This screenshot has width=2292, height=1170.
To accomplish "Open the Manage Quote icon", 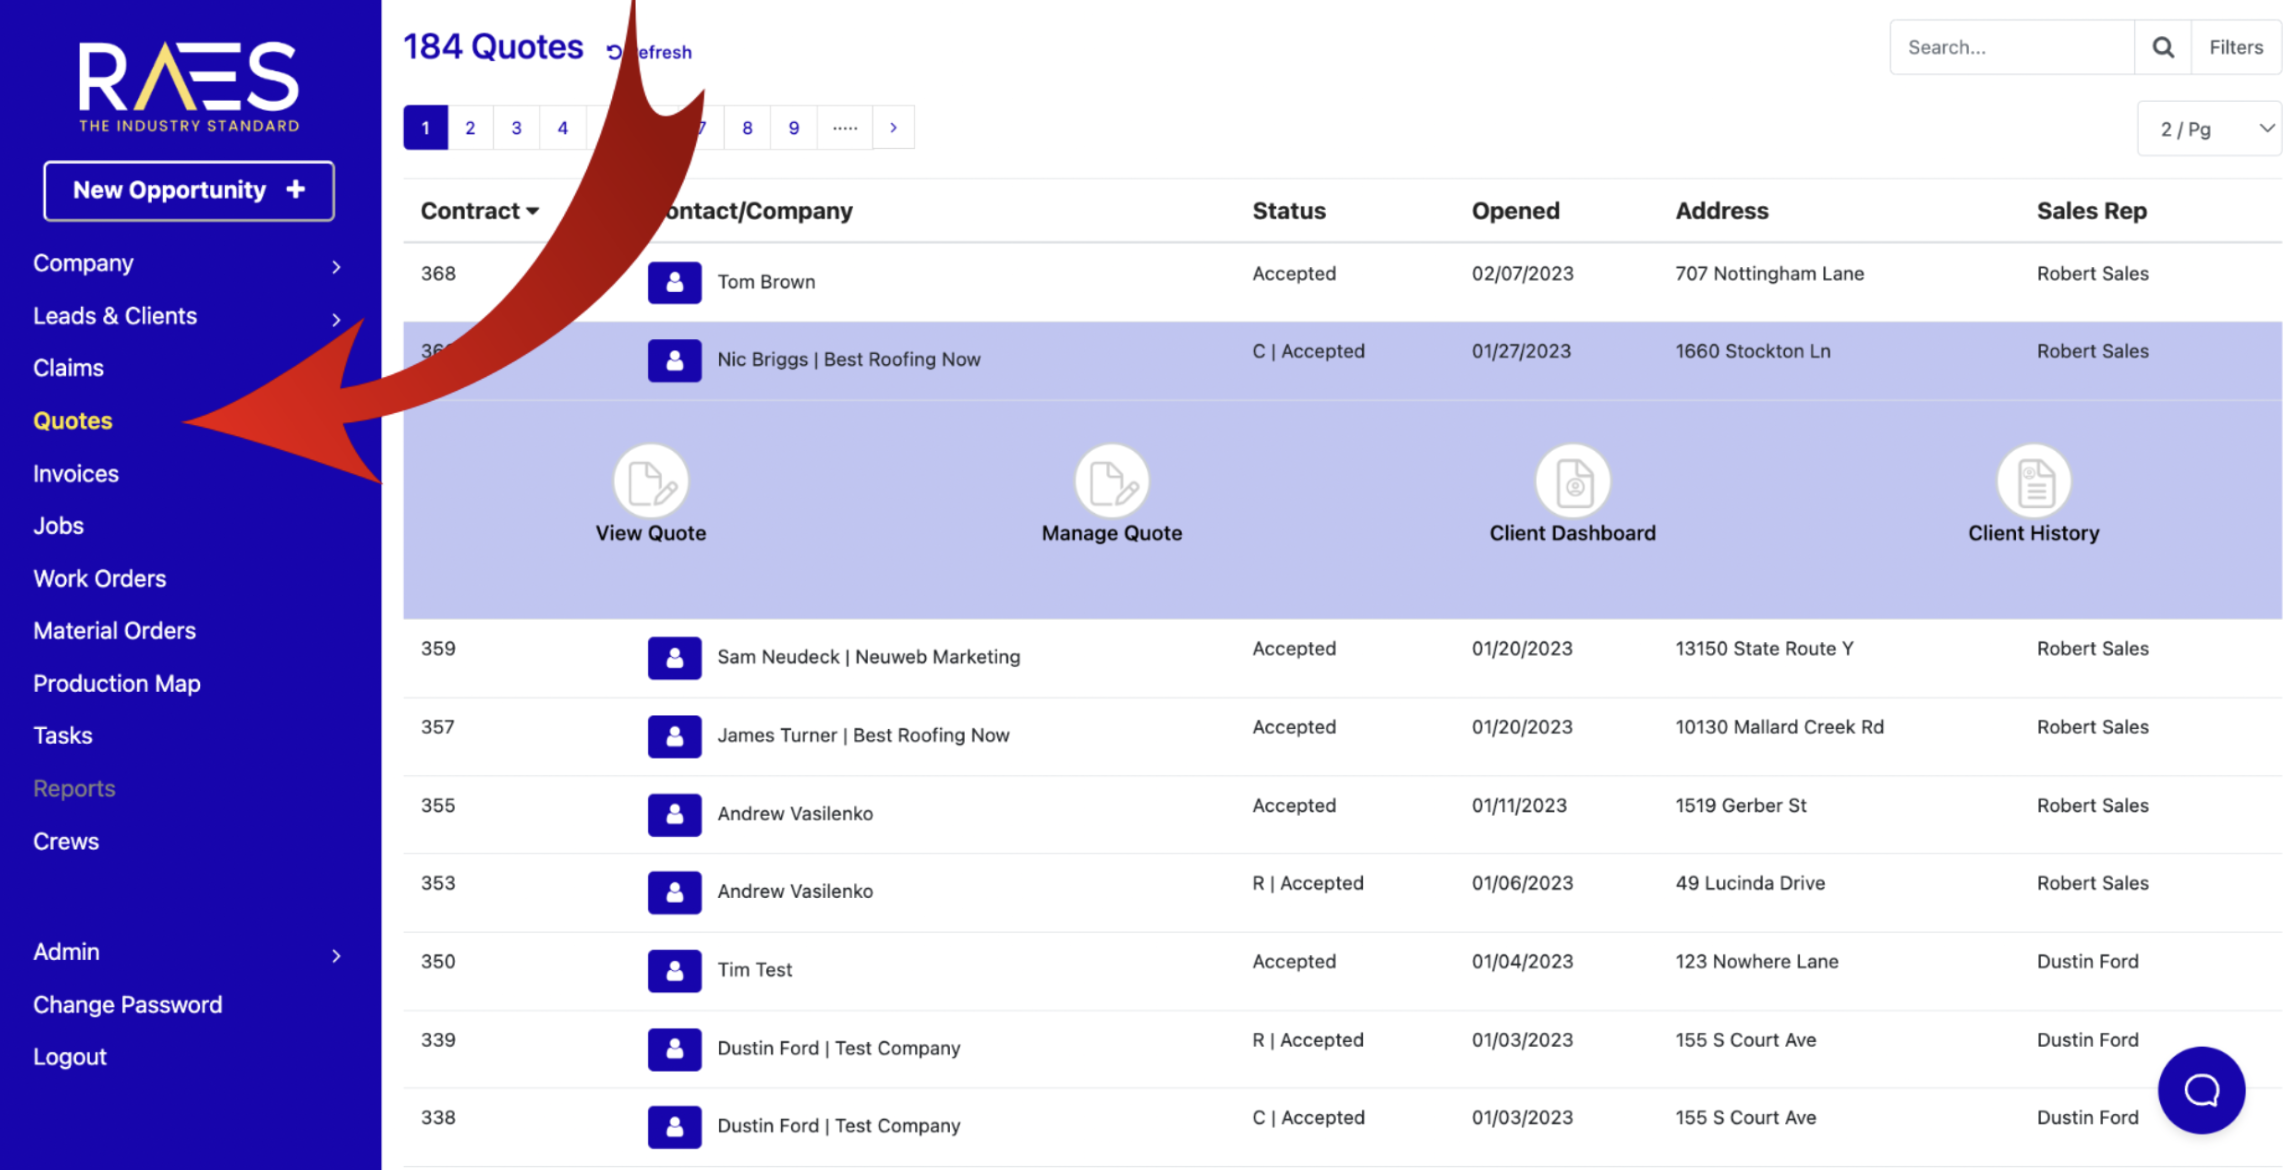I will (1111, 482).
